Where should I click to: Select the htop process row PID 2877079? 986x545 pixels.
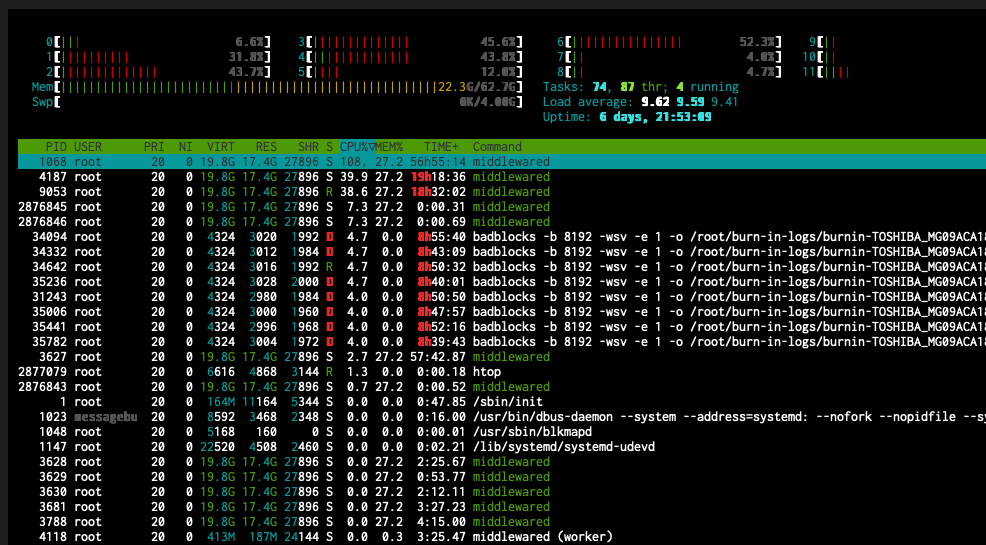tap(502, 372)
